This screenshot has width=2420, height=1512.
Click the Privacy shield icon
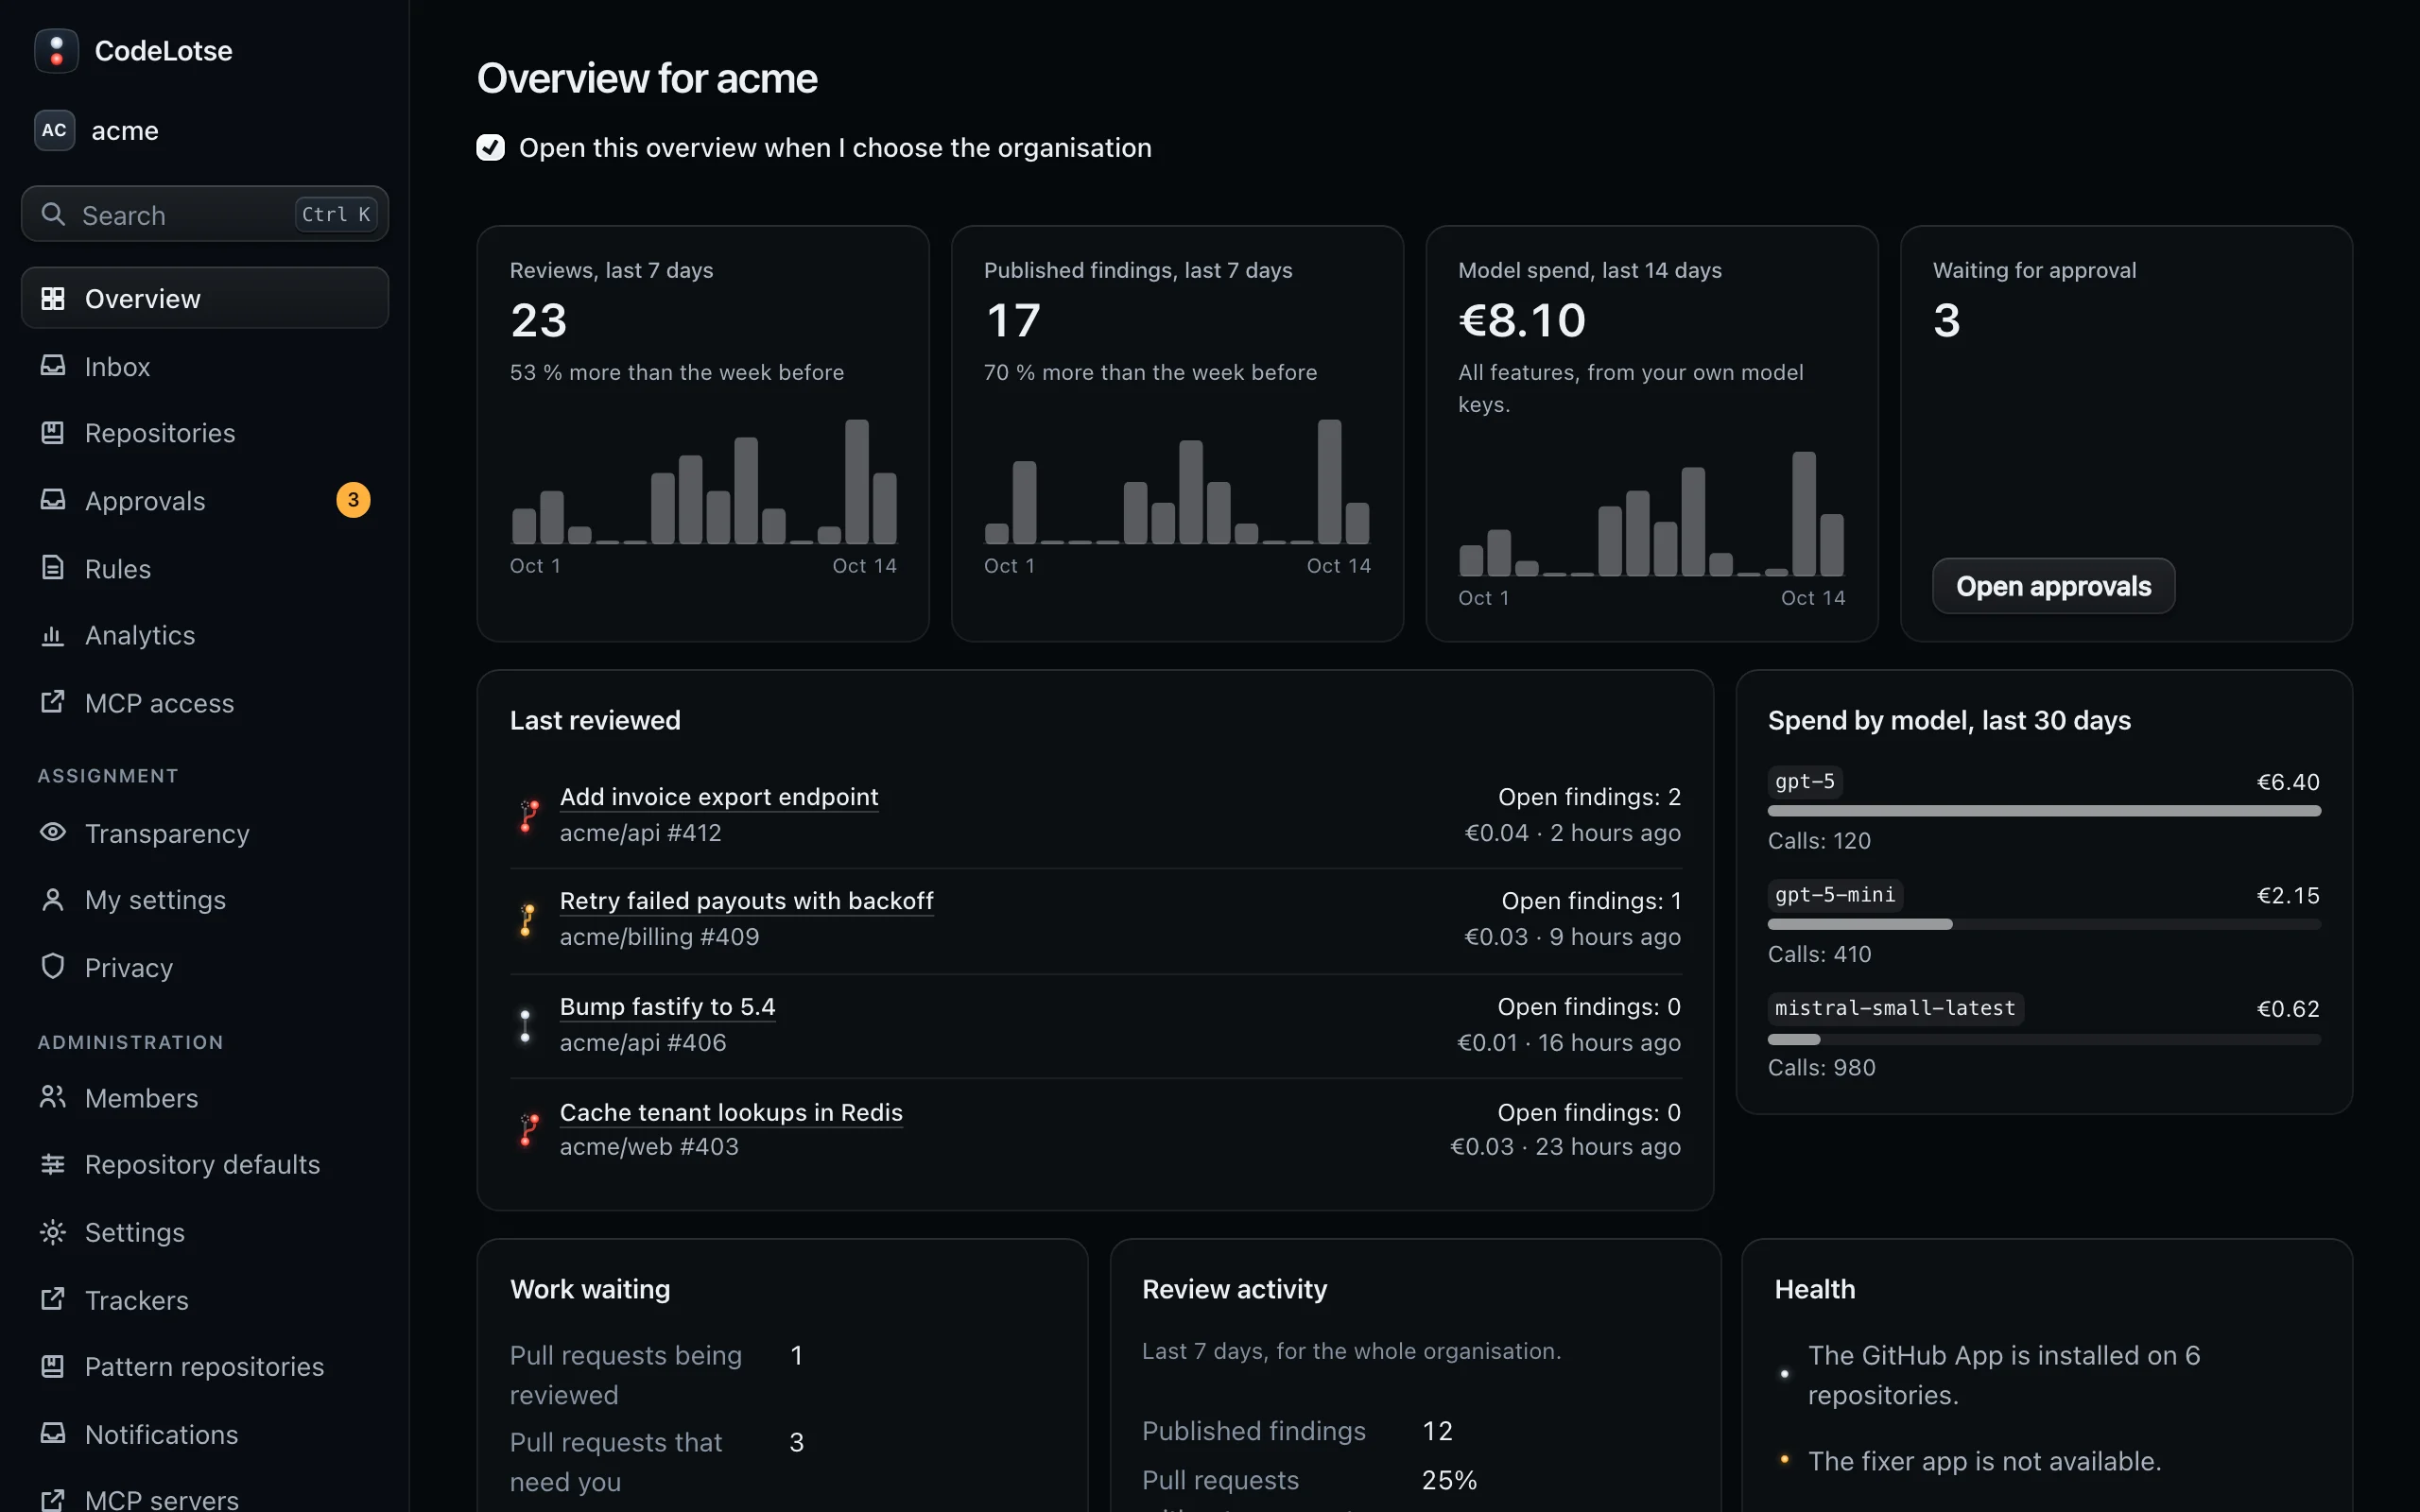point(53,966)
